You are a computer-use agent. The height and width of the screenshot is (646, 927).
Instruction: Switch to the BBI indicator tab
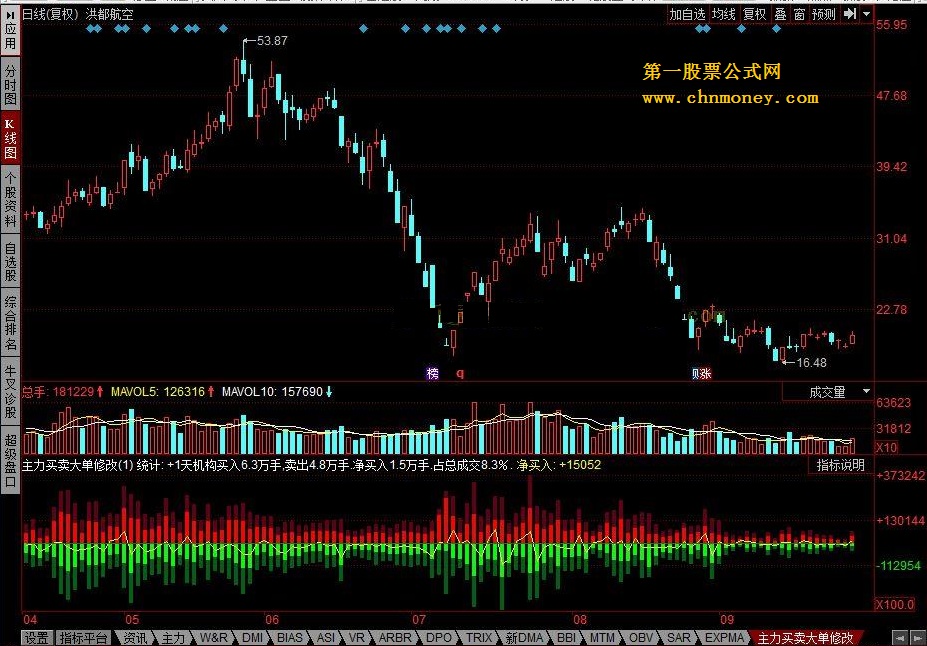tap(566, 638)
